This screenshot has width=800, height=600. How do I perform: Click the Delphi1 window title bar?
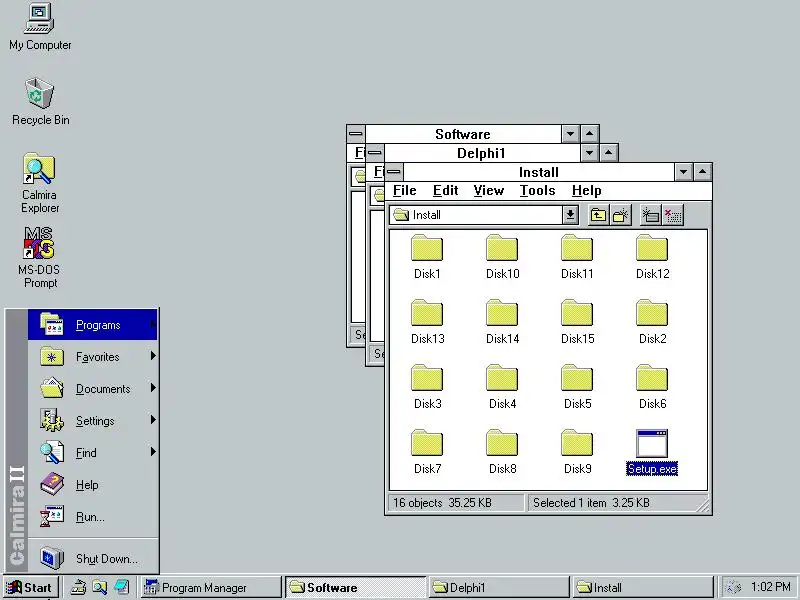tap(481, 153)
